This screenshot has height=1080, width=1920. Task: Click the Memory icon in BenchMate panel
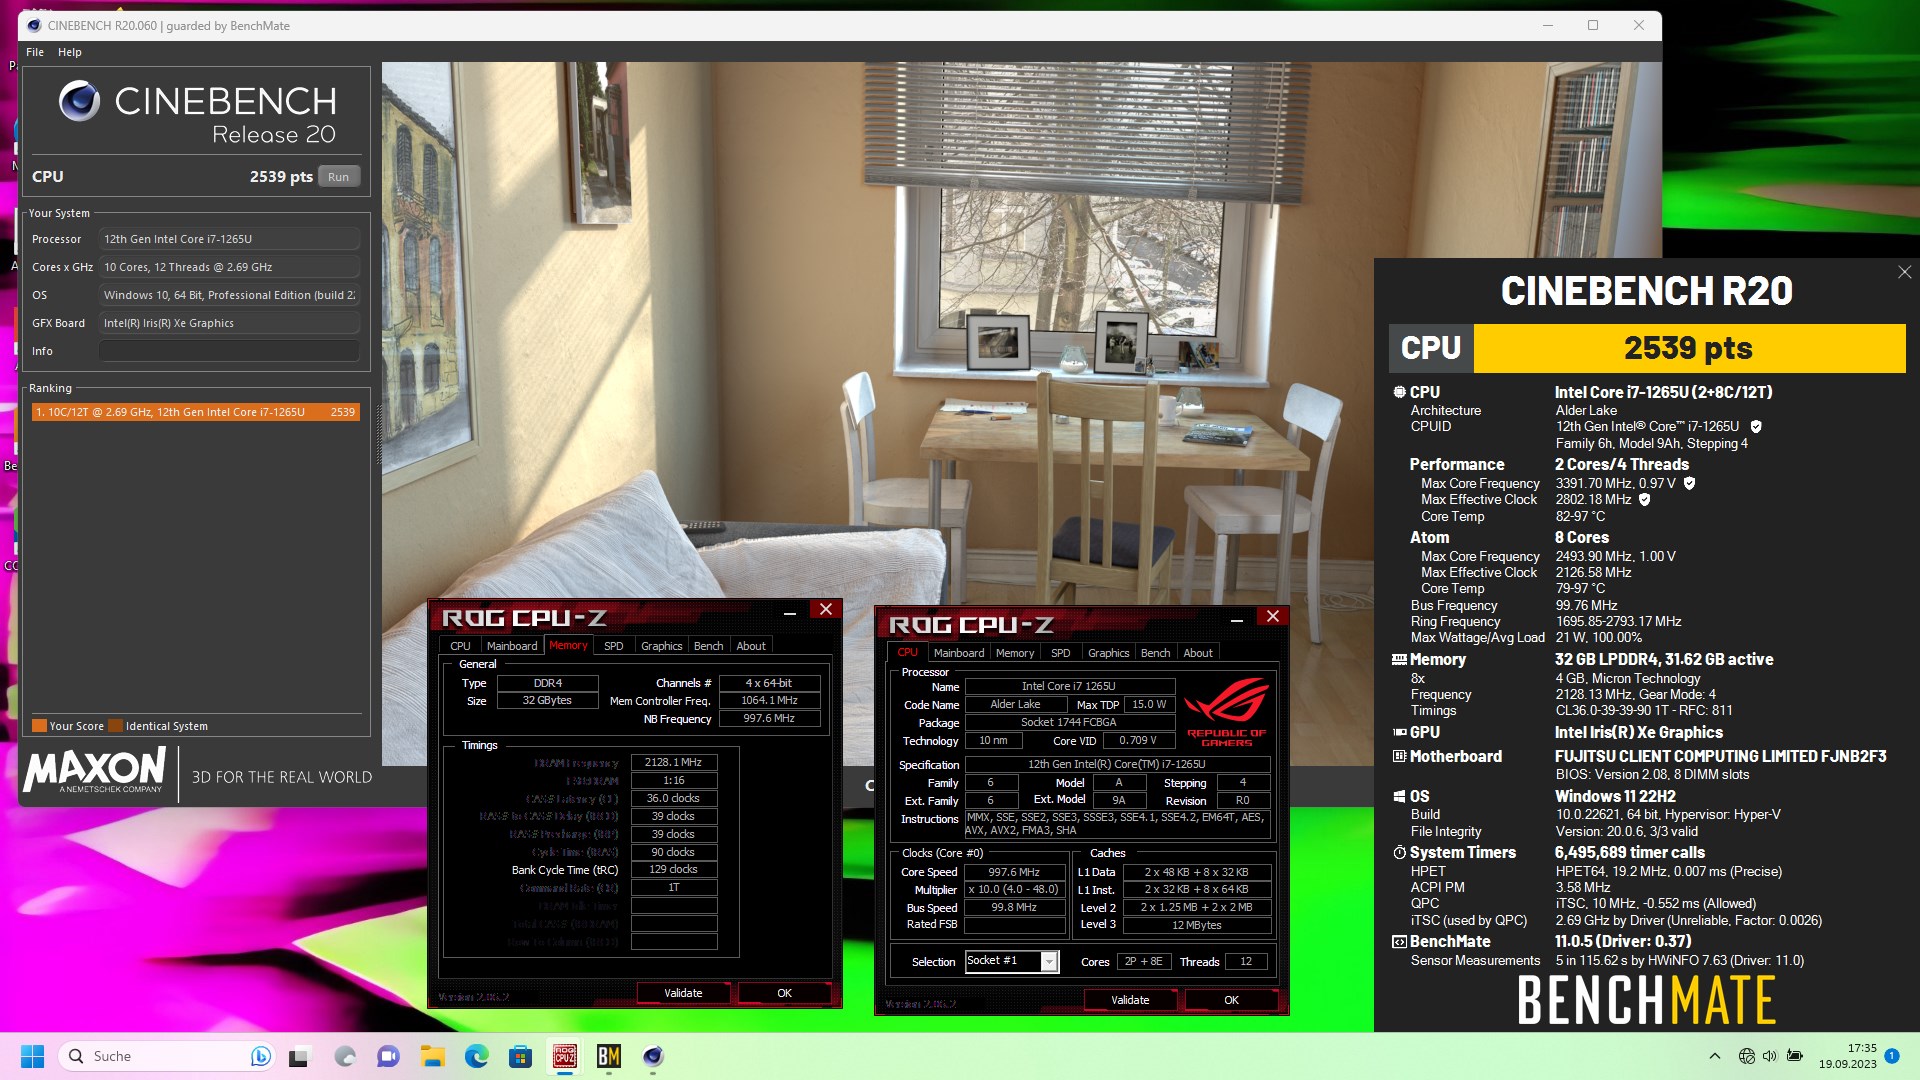(1399, 660)
